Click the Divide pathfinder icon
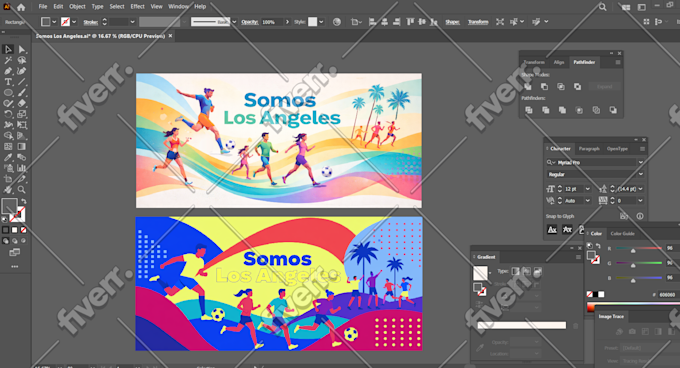This screenshot has width=680, height=368. pos(529,110)
